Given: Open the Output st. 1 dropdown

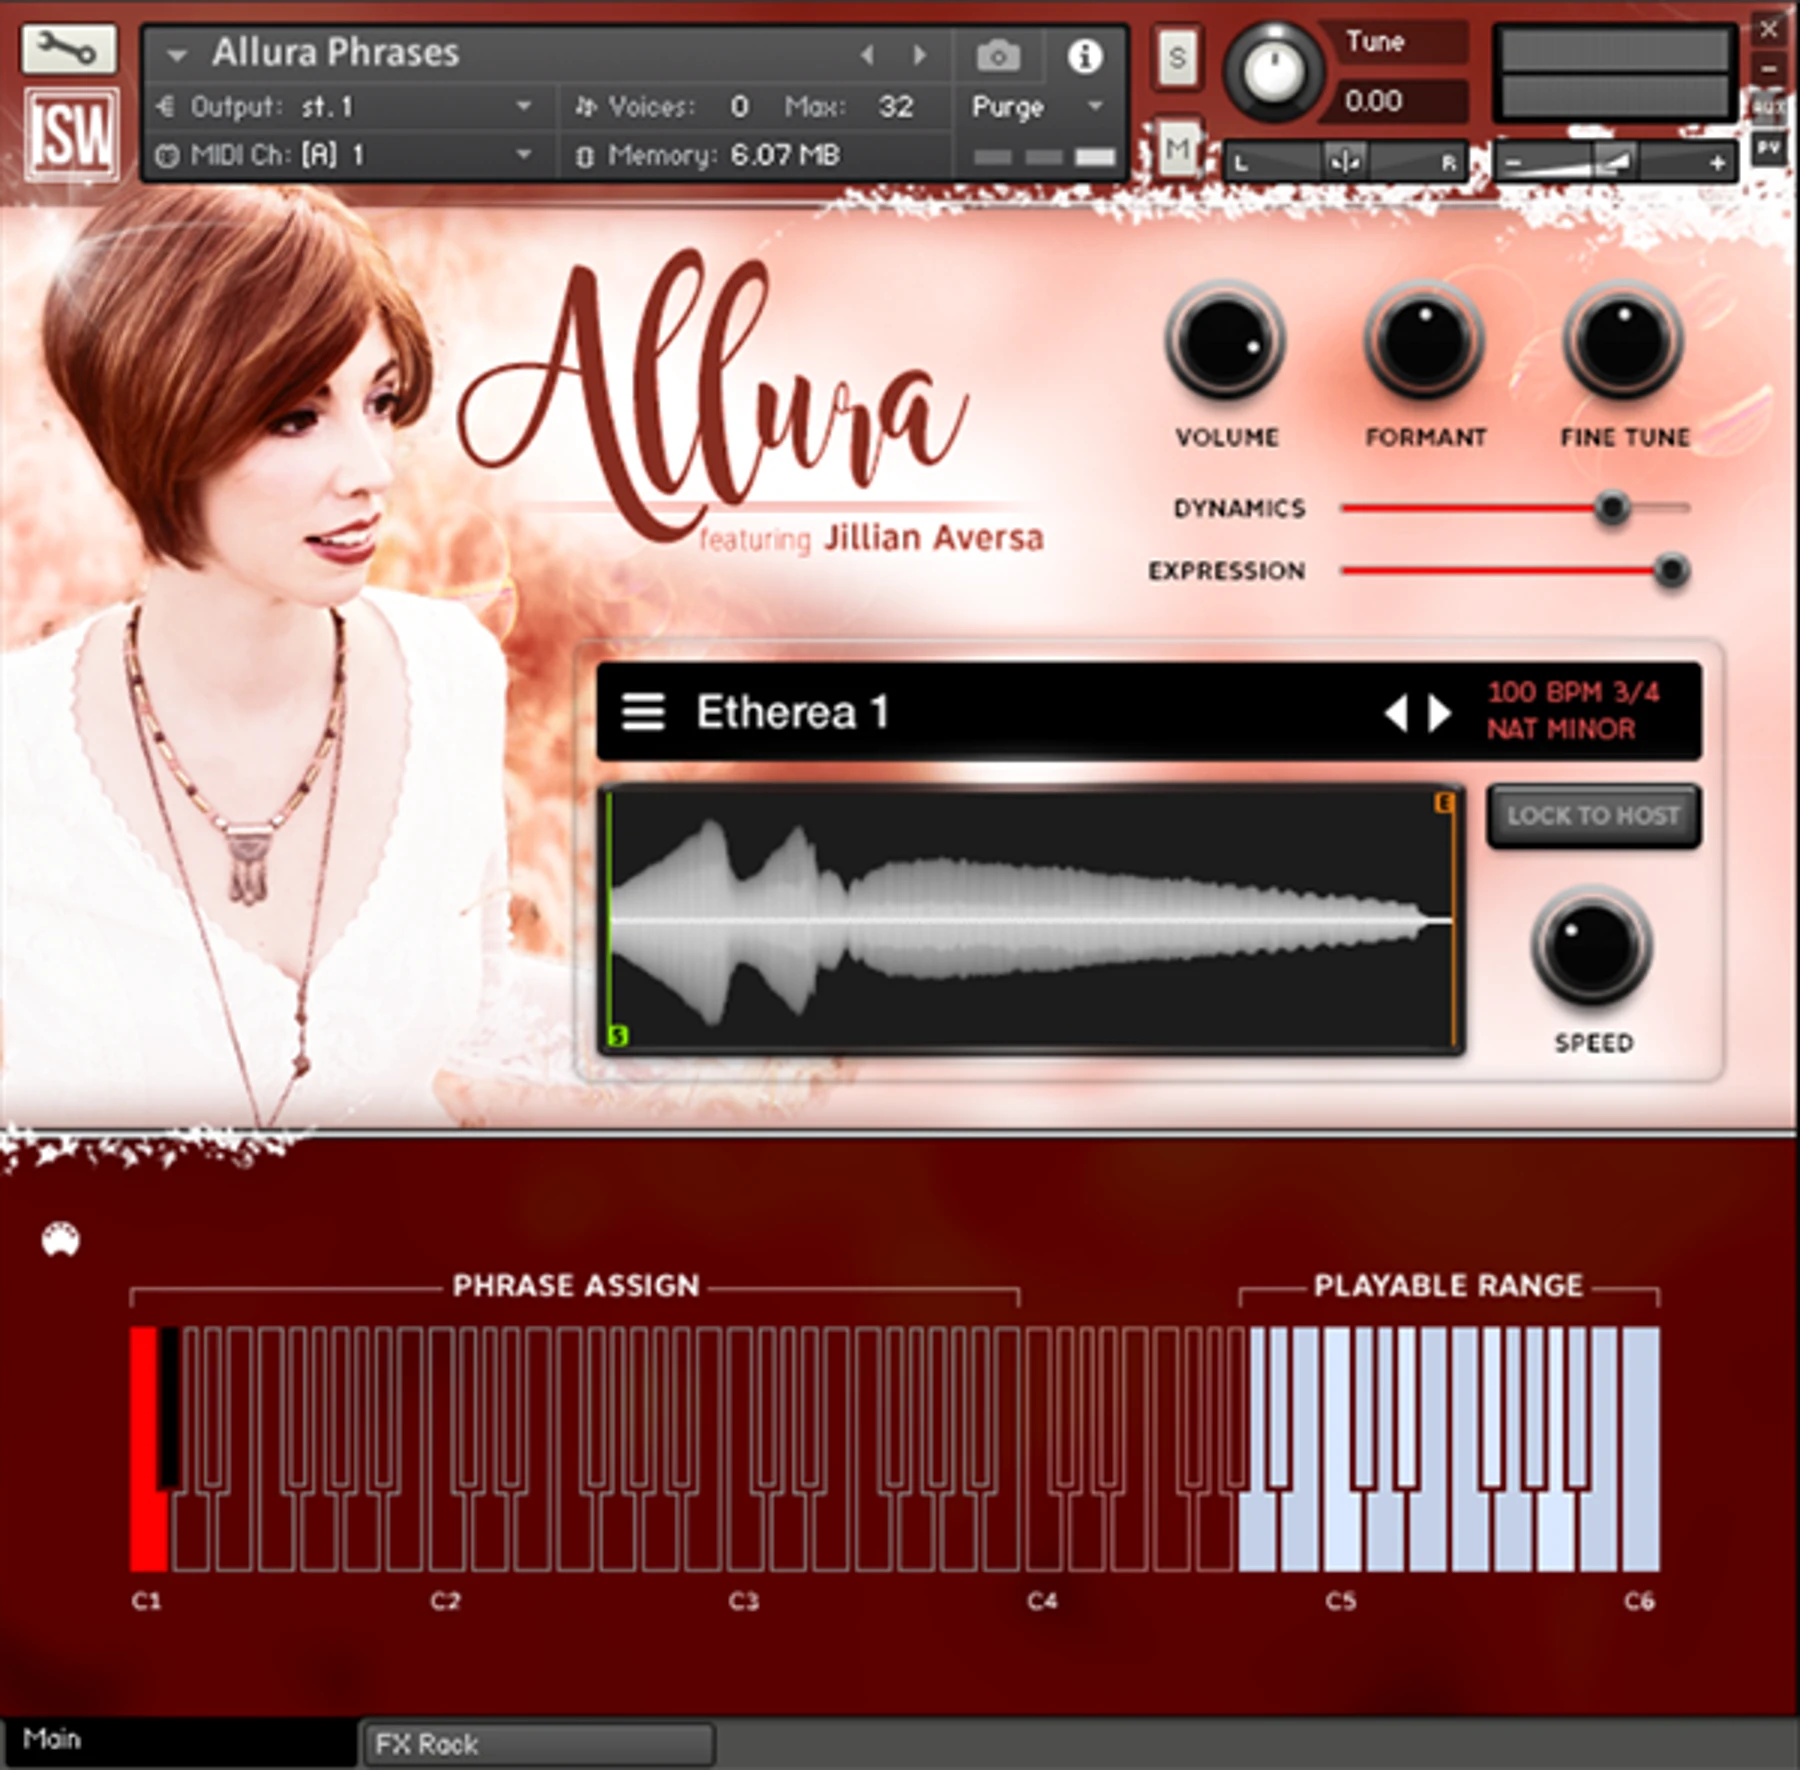Looking at the screenshot, I should [346, 106].
